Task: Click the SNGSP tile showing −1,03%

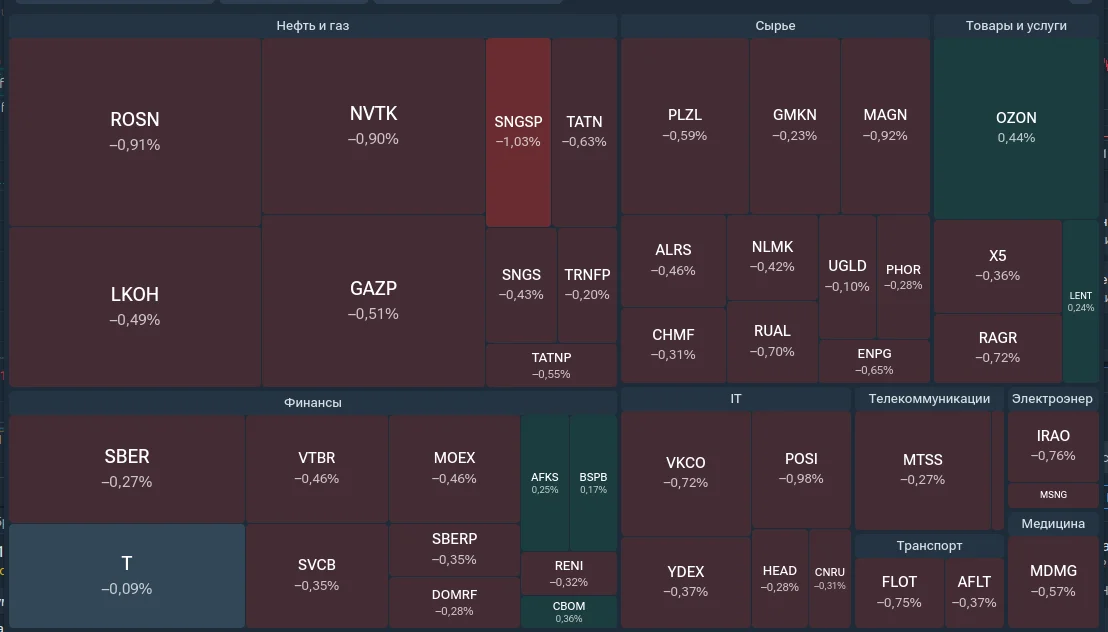Action: click(518, 132)
